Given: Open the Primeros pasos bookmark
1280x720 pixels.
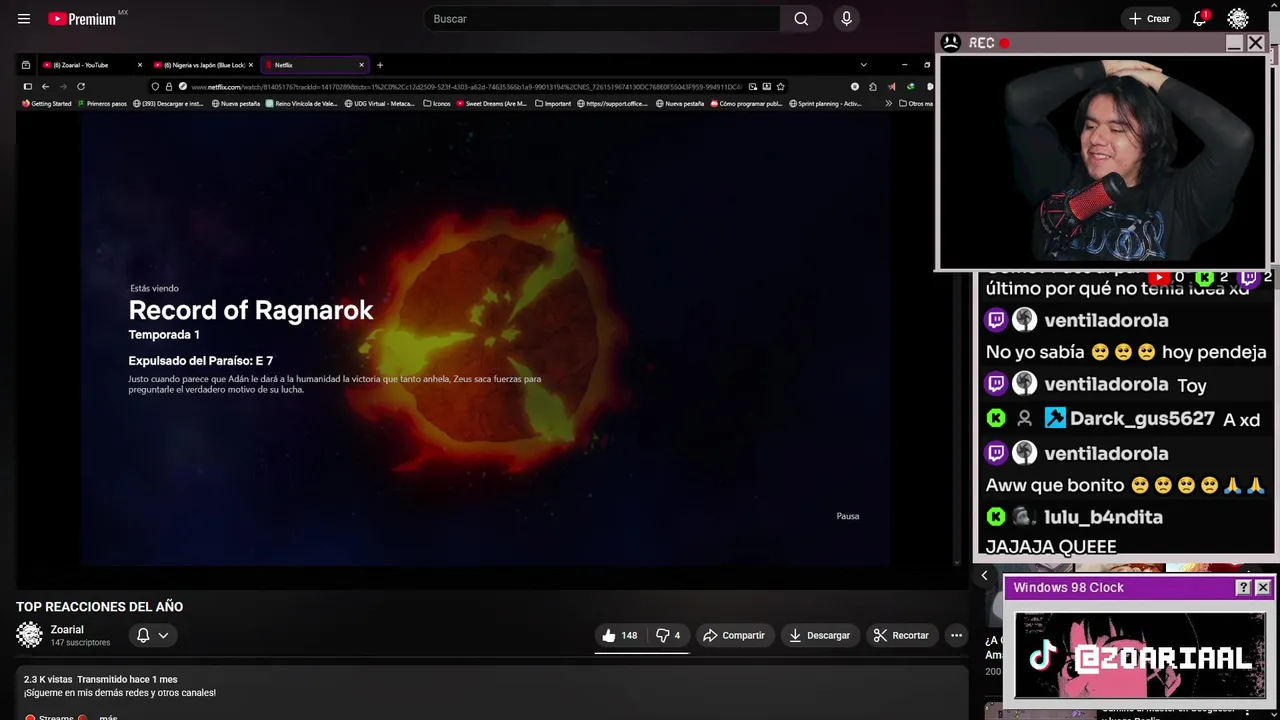Looking at the screenshot, I should tap(102, 103).
